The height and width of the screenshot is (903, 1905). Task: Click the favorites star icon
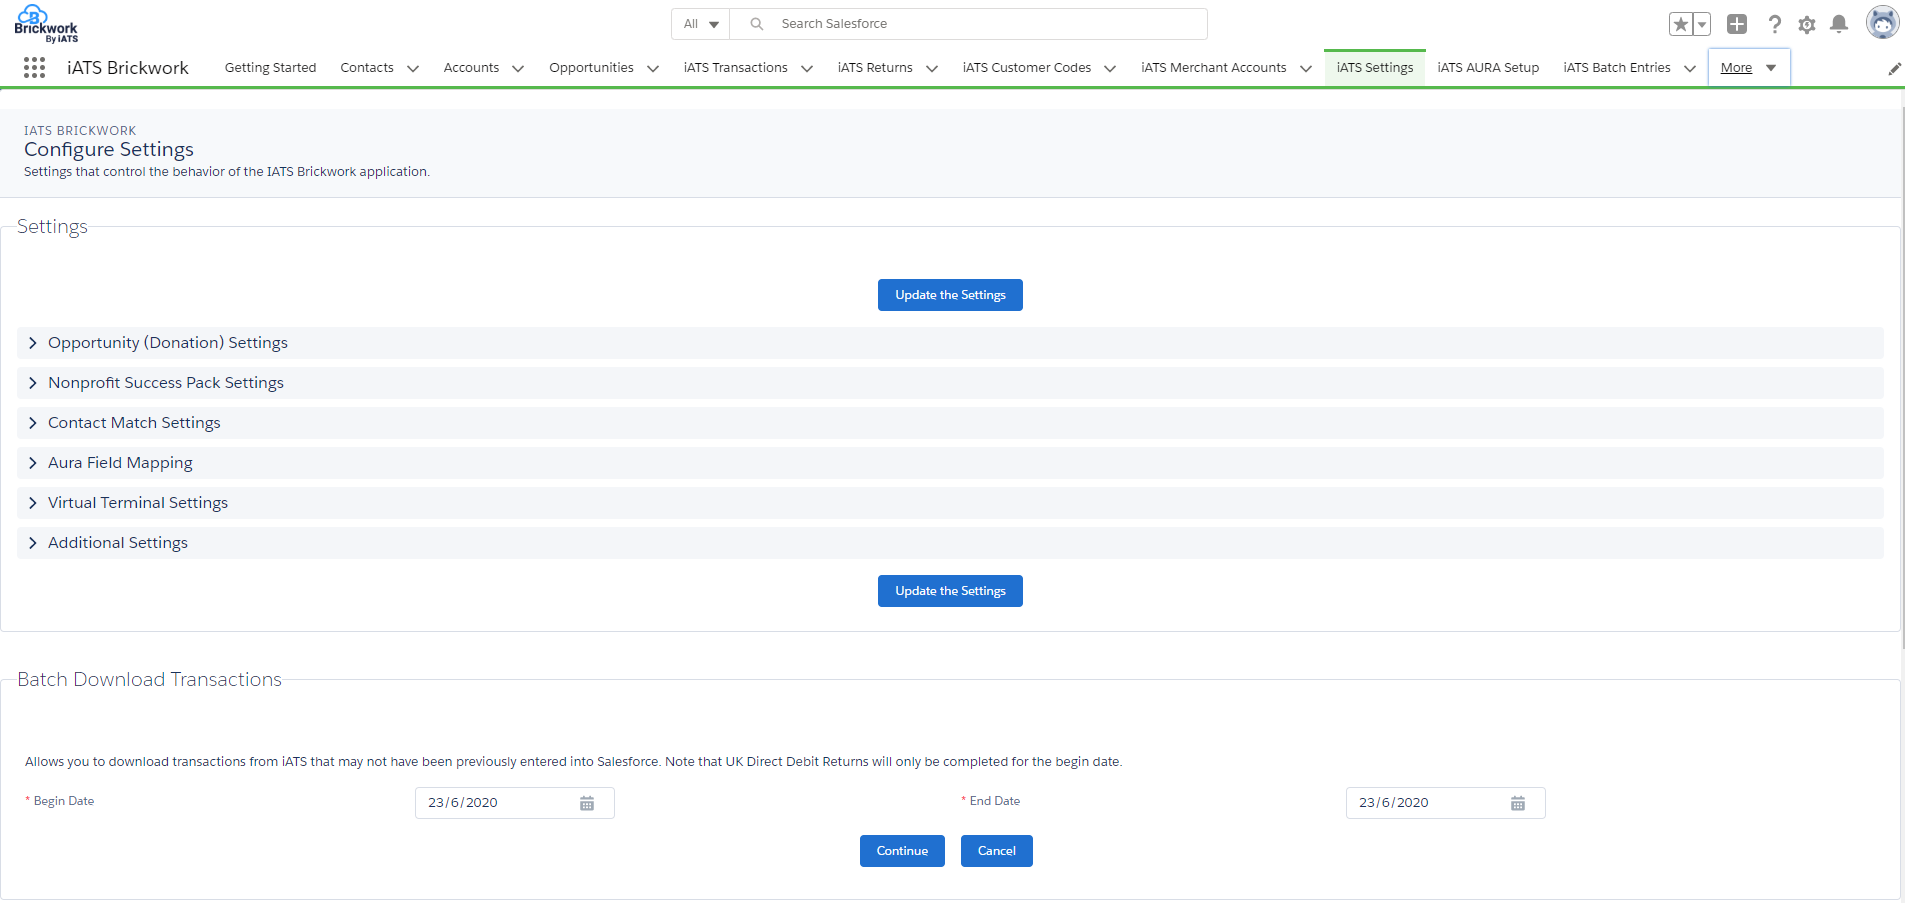click(x=1680, y=24)
